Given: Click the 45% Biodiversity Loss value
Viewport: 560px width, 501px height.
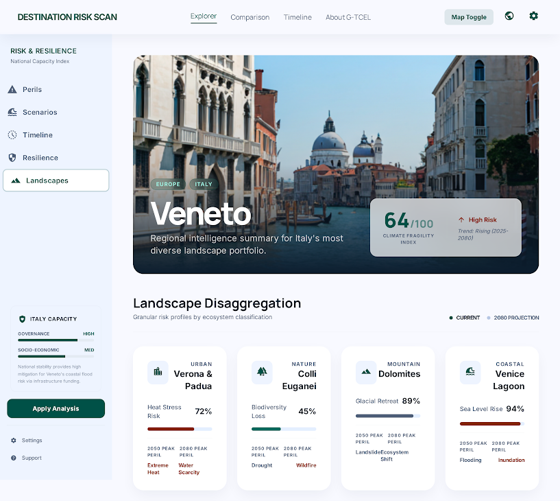Looking at the screenshot, I should tap(307, 411).
